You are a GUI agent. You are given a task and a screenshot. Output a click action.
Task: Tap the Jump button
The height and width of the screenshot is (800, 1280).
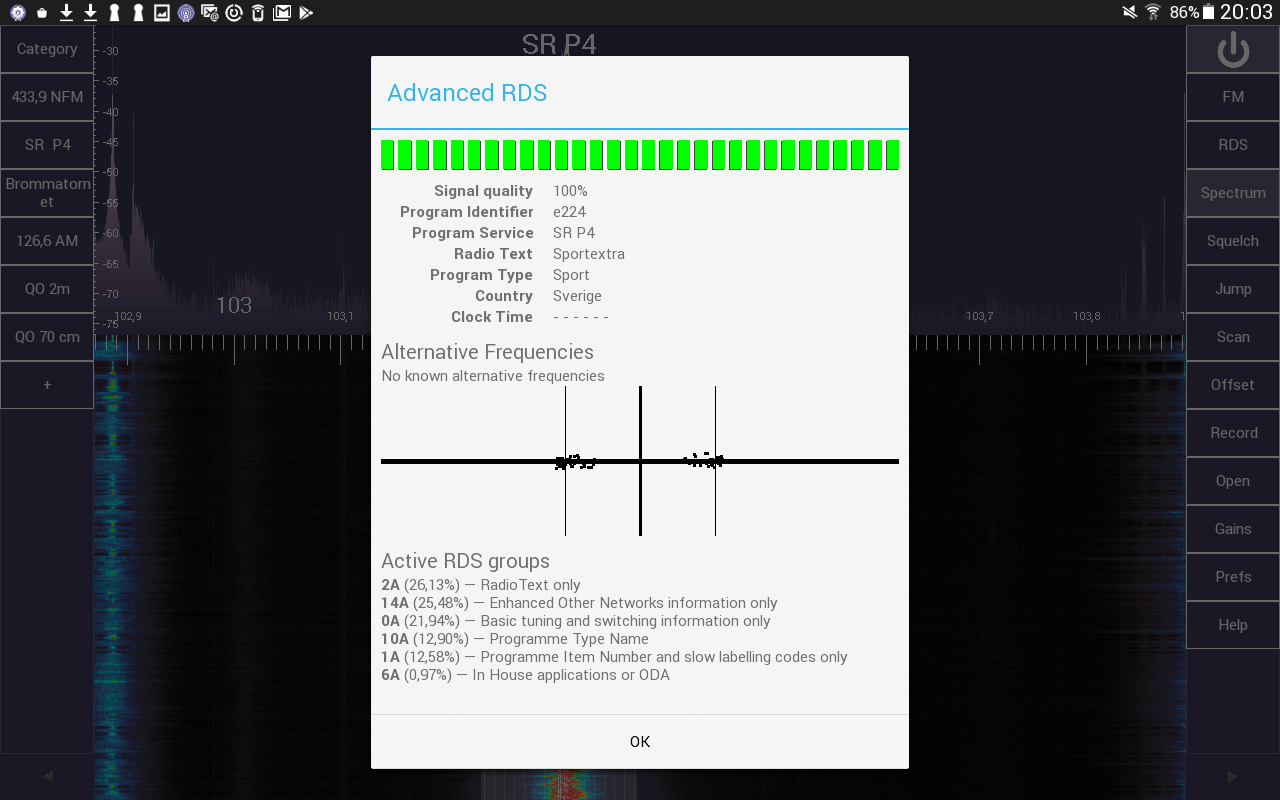pyautogui.click(x=1232, y=289)
